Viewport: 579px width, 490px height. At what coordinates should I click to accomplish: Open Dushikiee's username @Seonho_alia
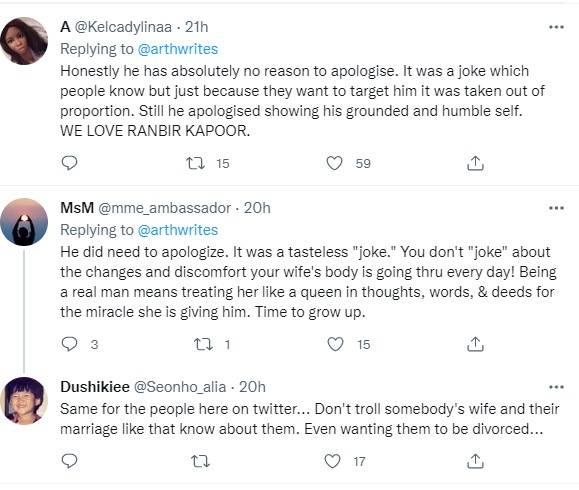tap(179, 387)
